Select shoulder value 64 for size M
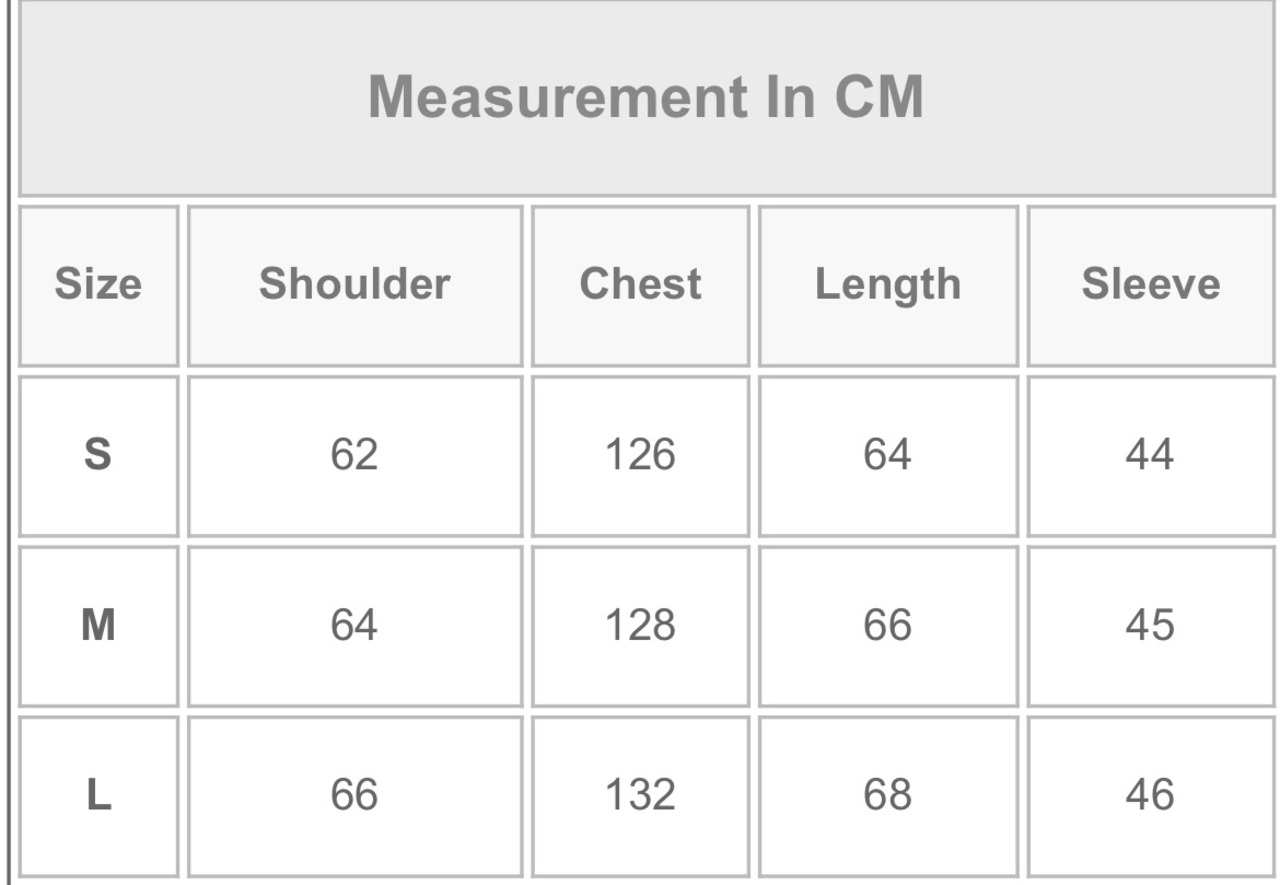Screen dimensions: 1280x885 [354, 626]
